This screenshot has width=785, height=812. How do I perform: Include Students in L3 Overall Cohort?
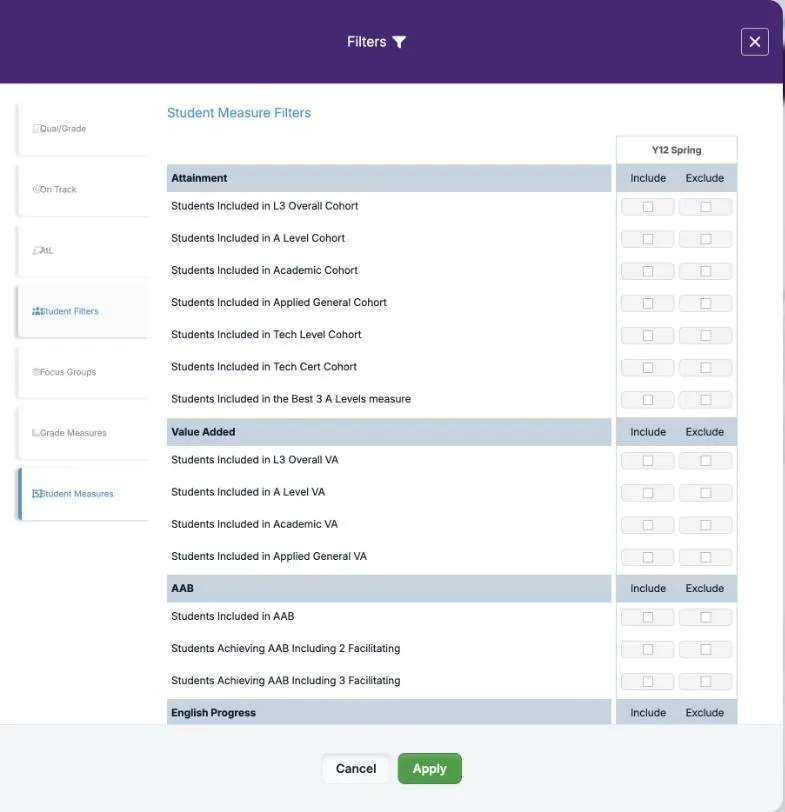[648, 207]
